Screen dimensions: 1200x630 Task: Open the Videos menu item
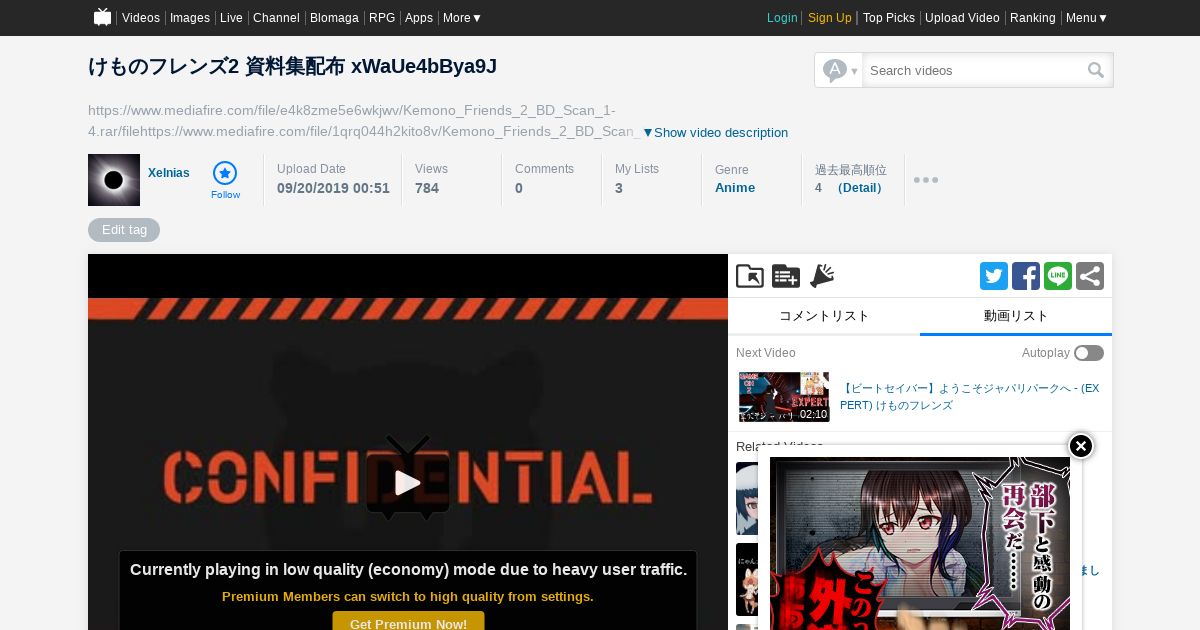[x=141, y=18]
